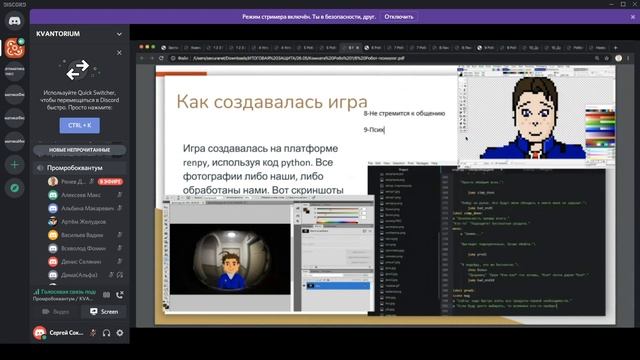The height and width of the screenshot is (360, 640).
Task: Toggle microphone mute in user panel
Action: (x=93, y=333)
